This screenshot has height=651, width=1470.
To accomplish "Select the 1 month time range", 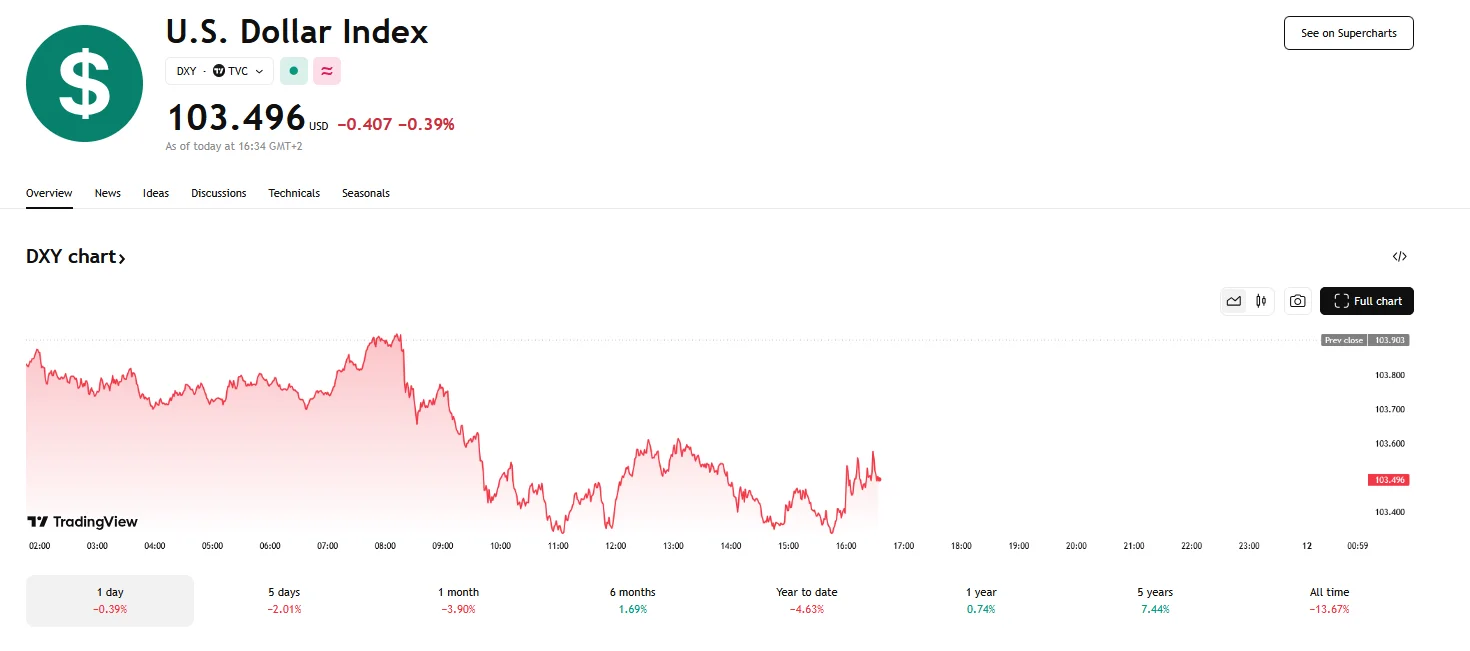I will (x=458, y=600).
